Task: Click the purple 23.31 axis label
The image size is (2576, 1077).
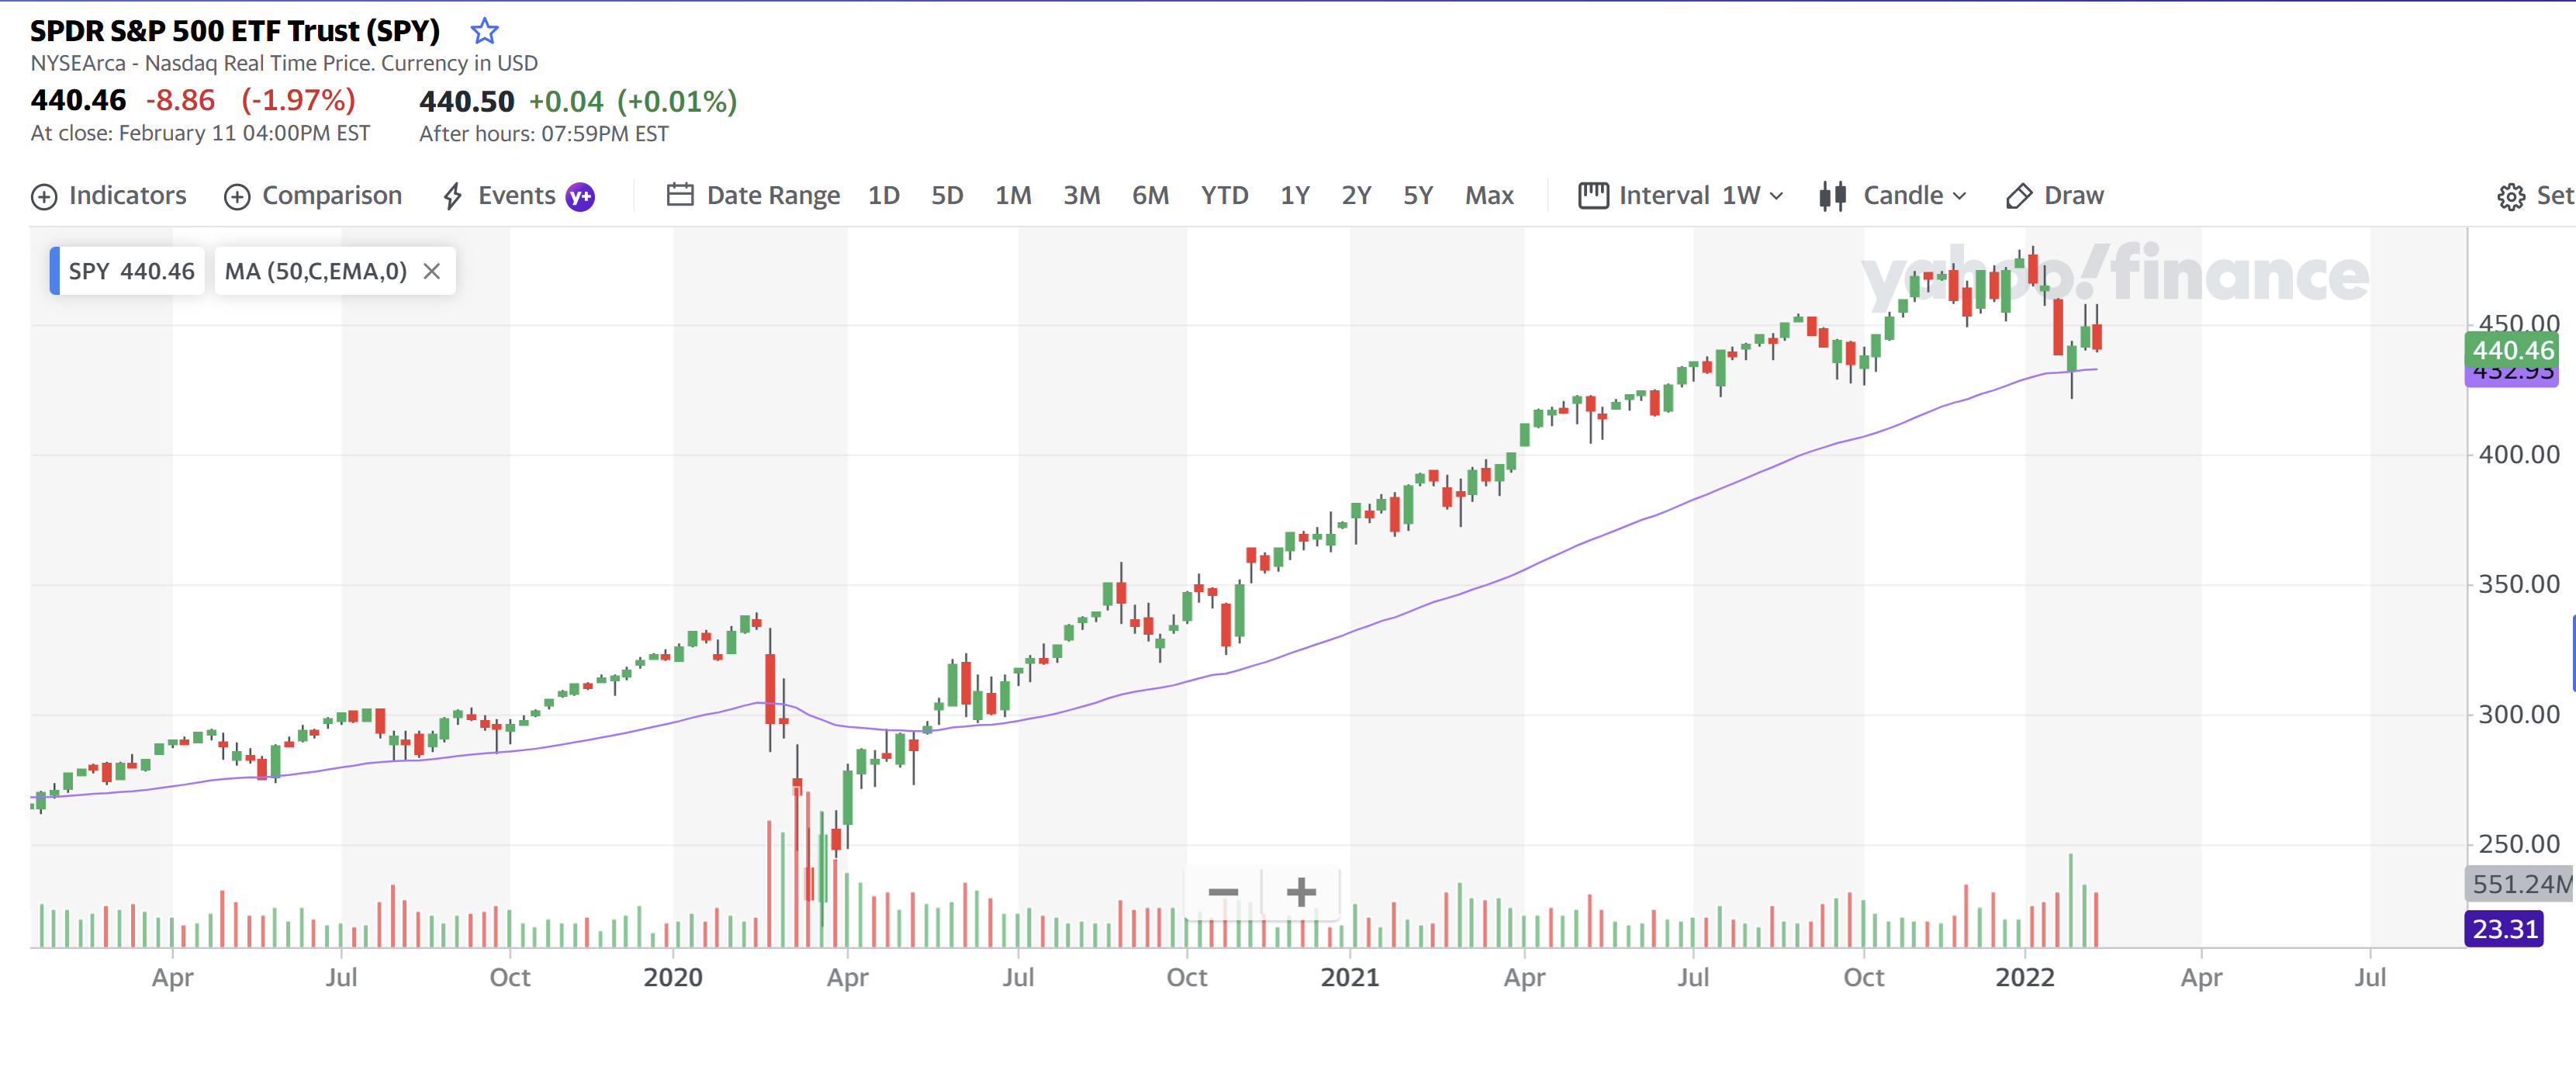Action: (2504, 929)
